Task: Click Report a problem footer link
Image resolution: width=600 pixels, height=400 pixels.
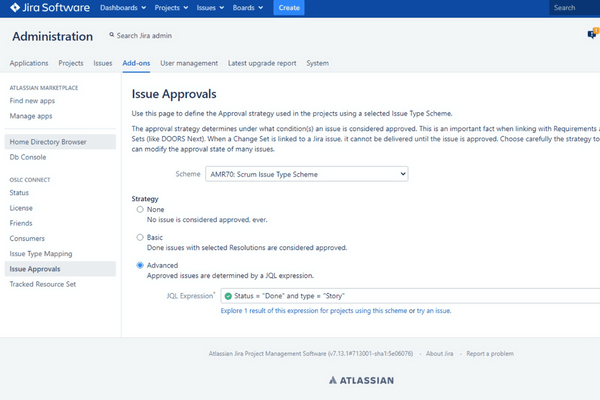Action: pos(490,354)
